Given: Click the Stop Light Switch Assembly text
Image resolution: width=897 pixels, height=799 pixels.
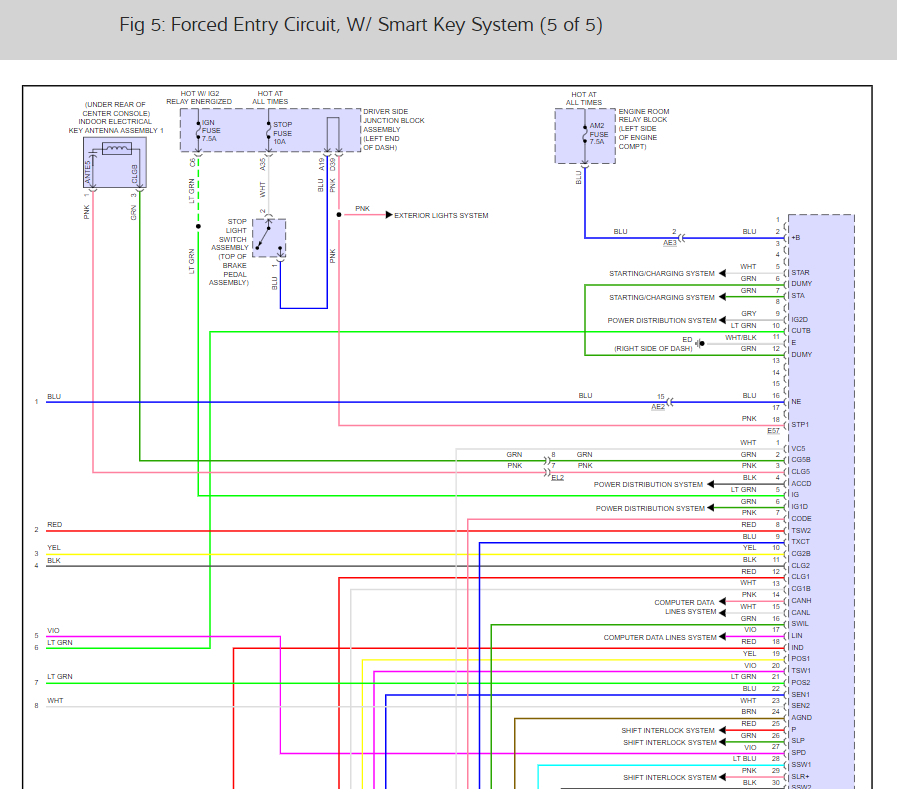Looking at the screenshot, I should 228,252.
